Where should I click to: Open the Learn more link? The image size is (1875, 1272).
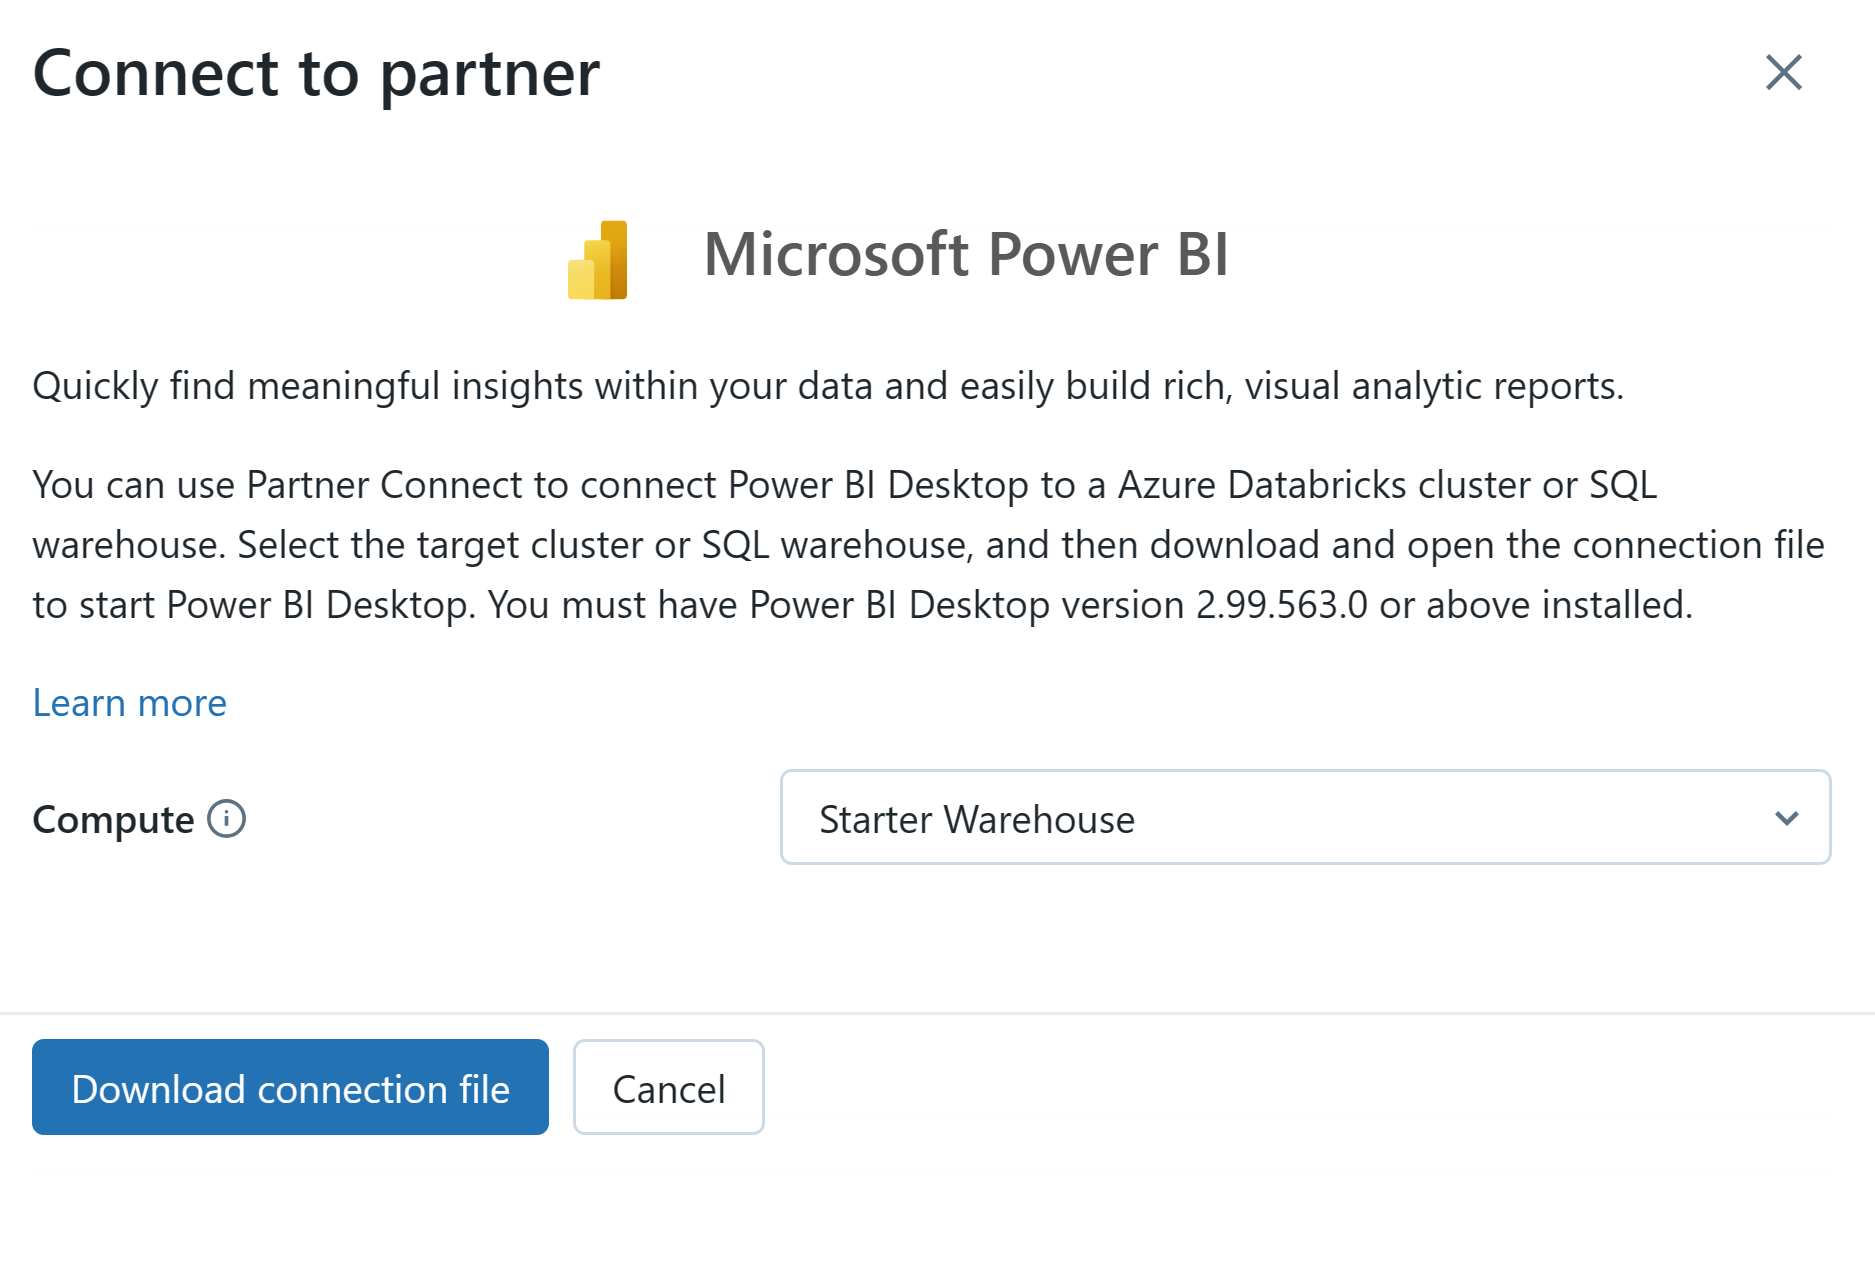[130, 703]
